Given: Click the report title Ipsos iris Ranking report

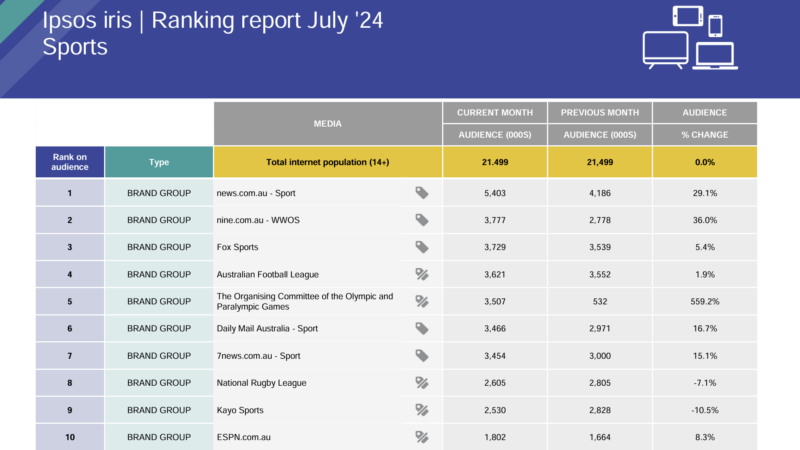Looking at the screenshot, I should [212, 20].
